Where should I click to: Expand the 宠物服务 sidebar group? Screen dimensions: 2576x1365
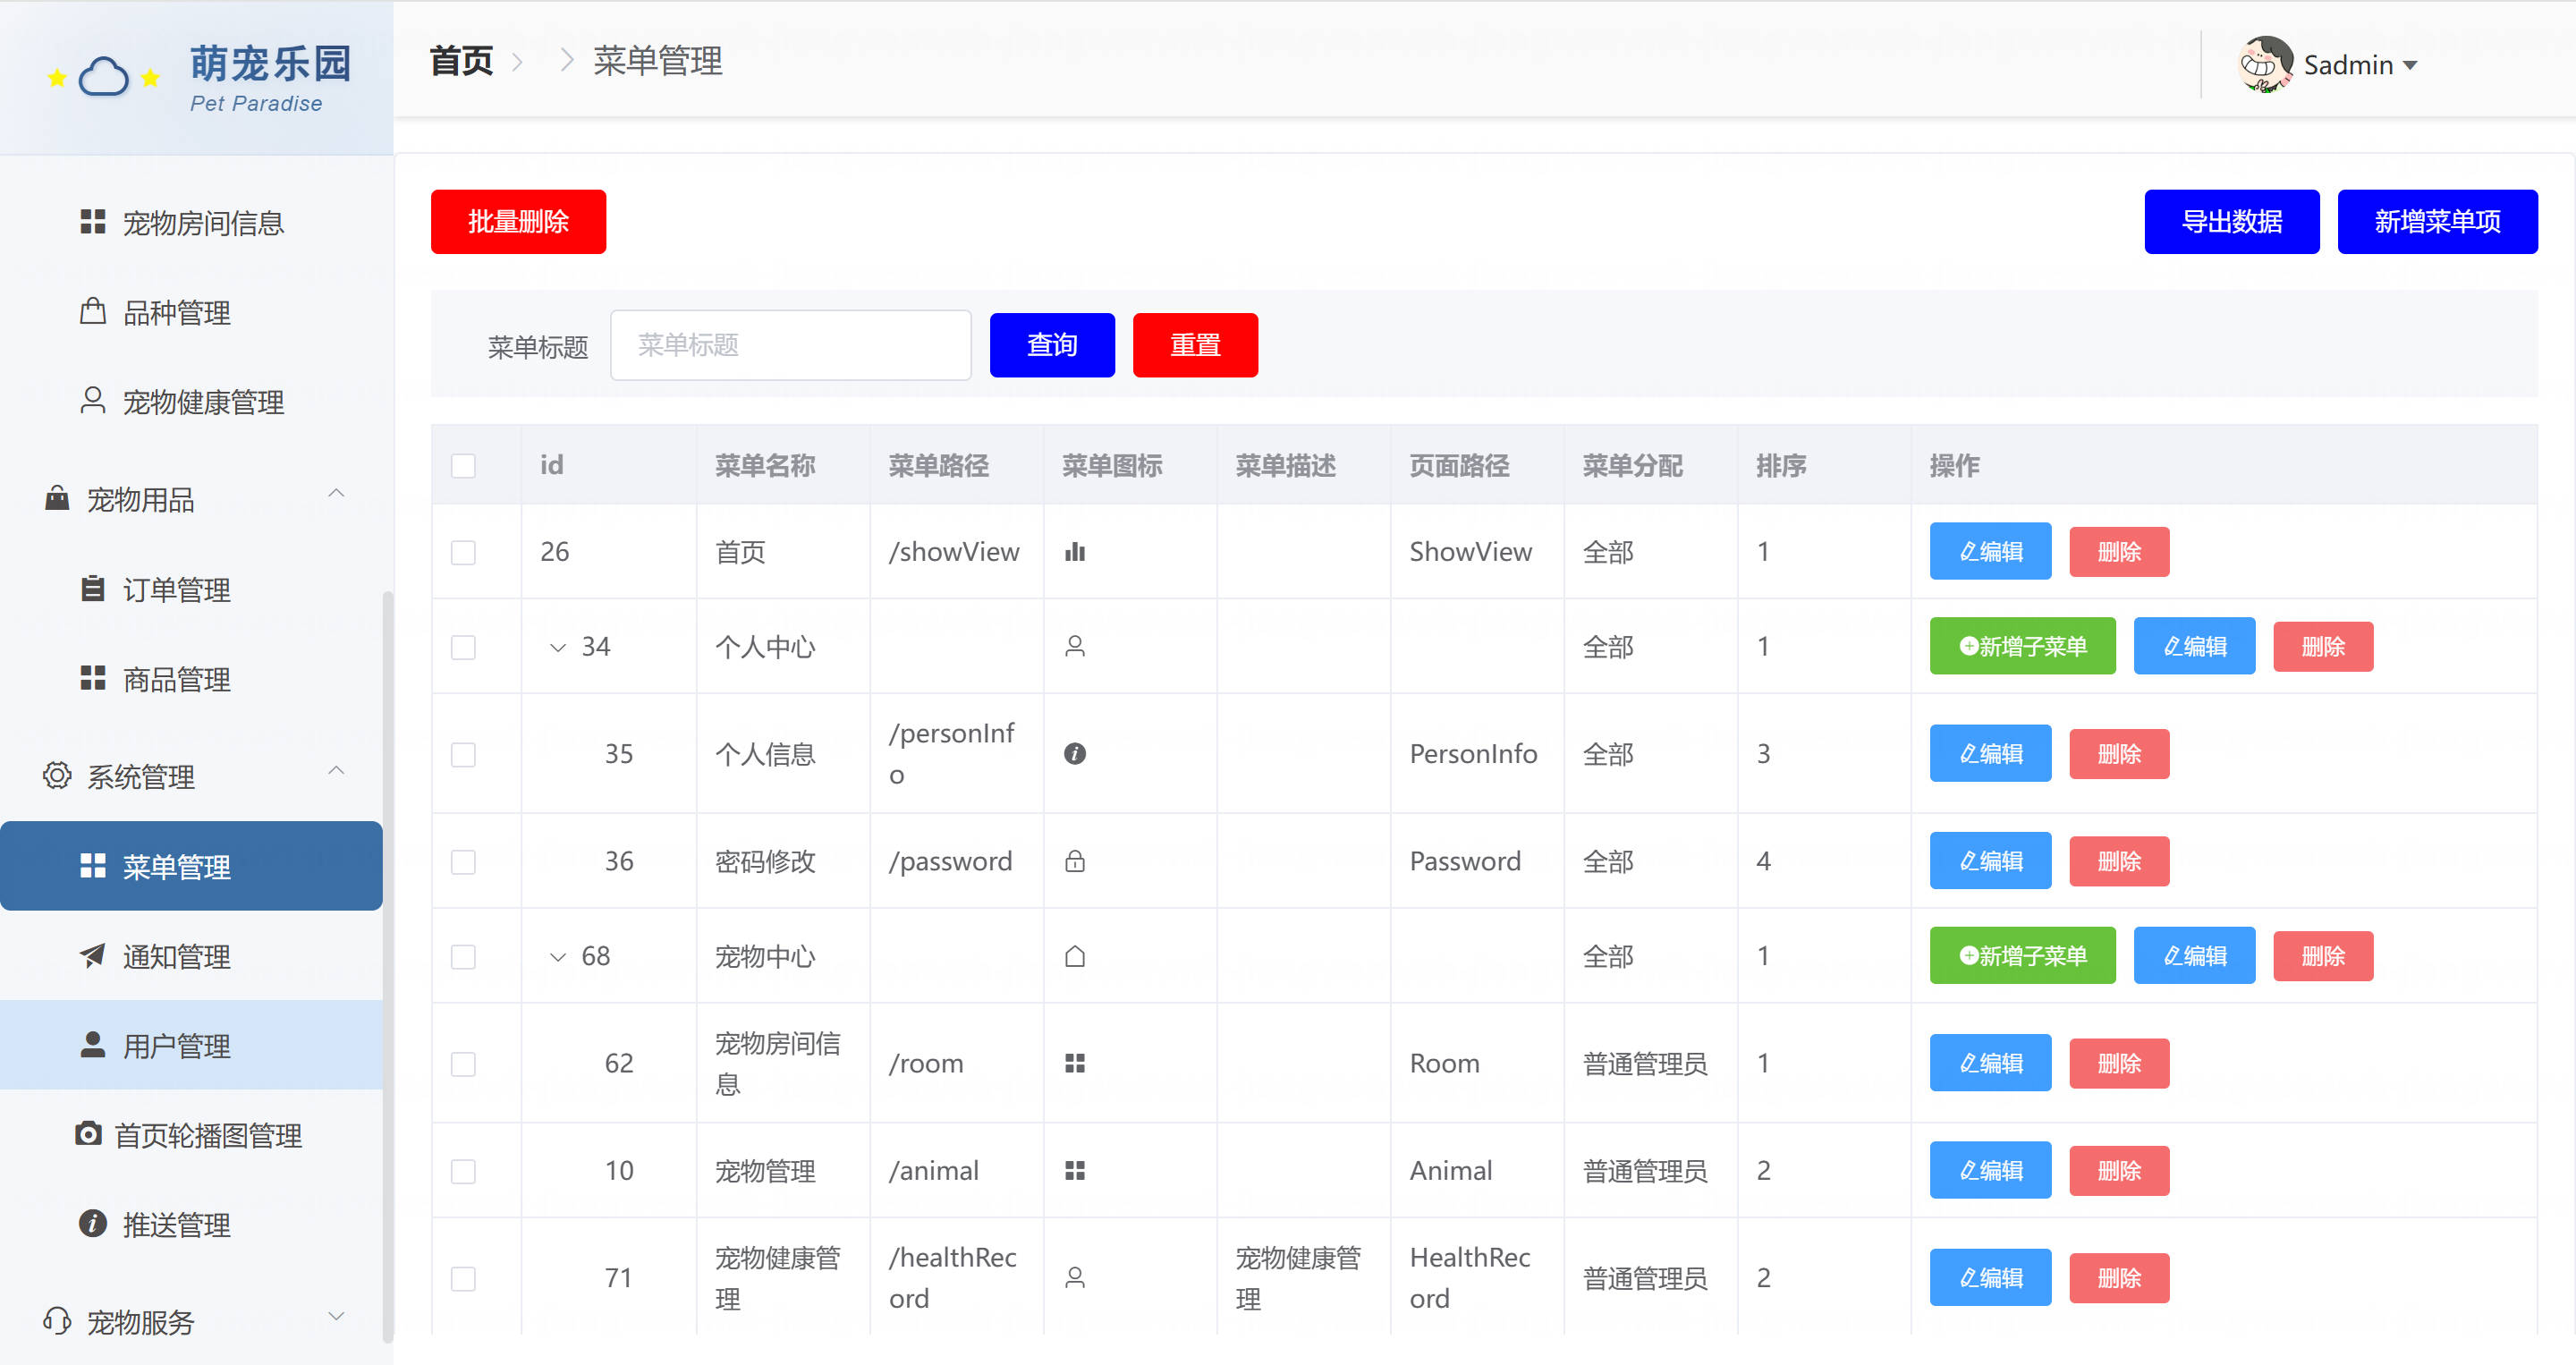tap(337, 1316)
